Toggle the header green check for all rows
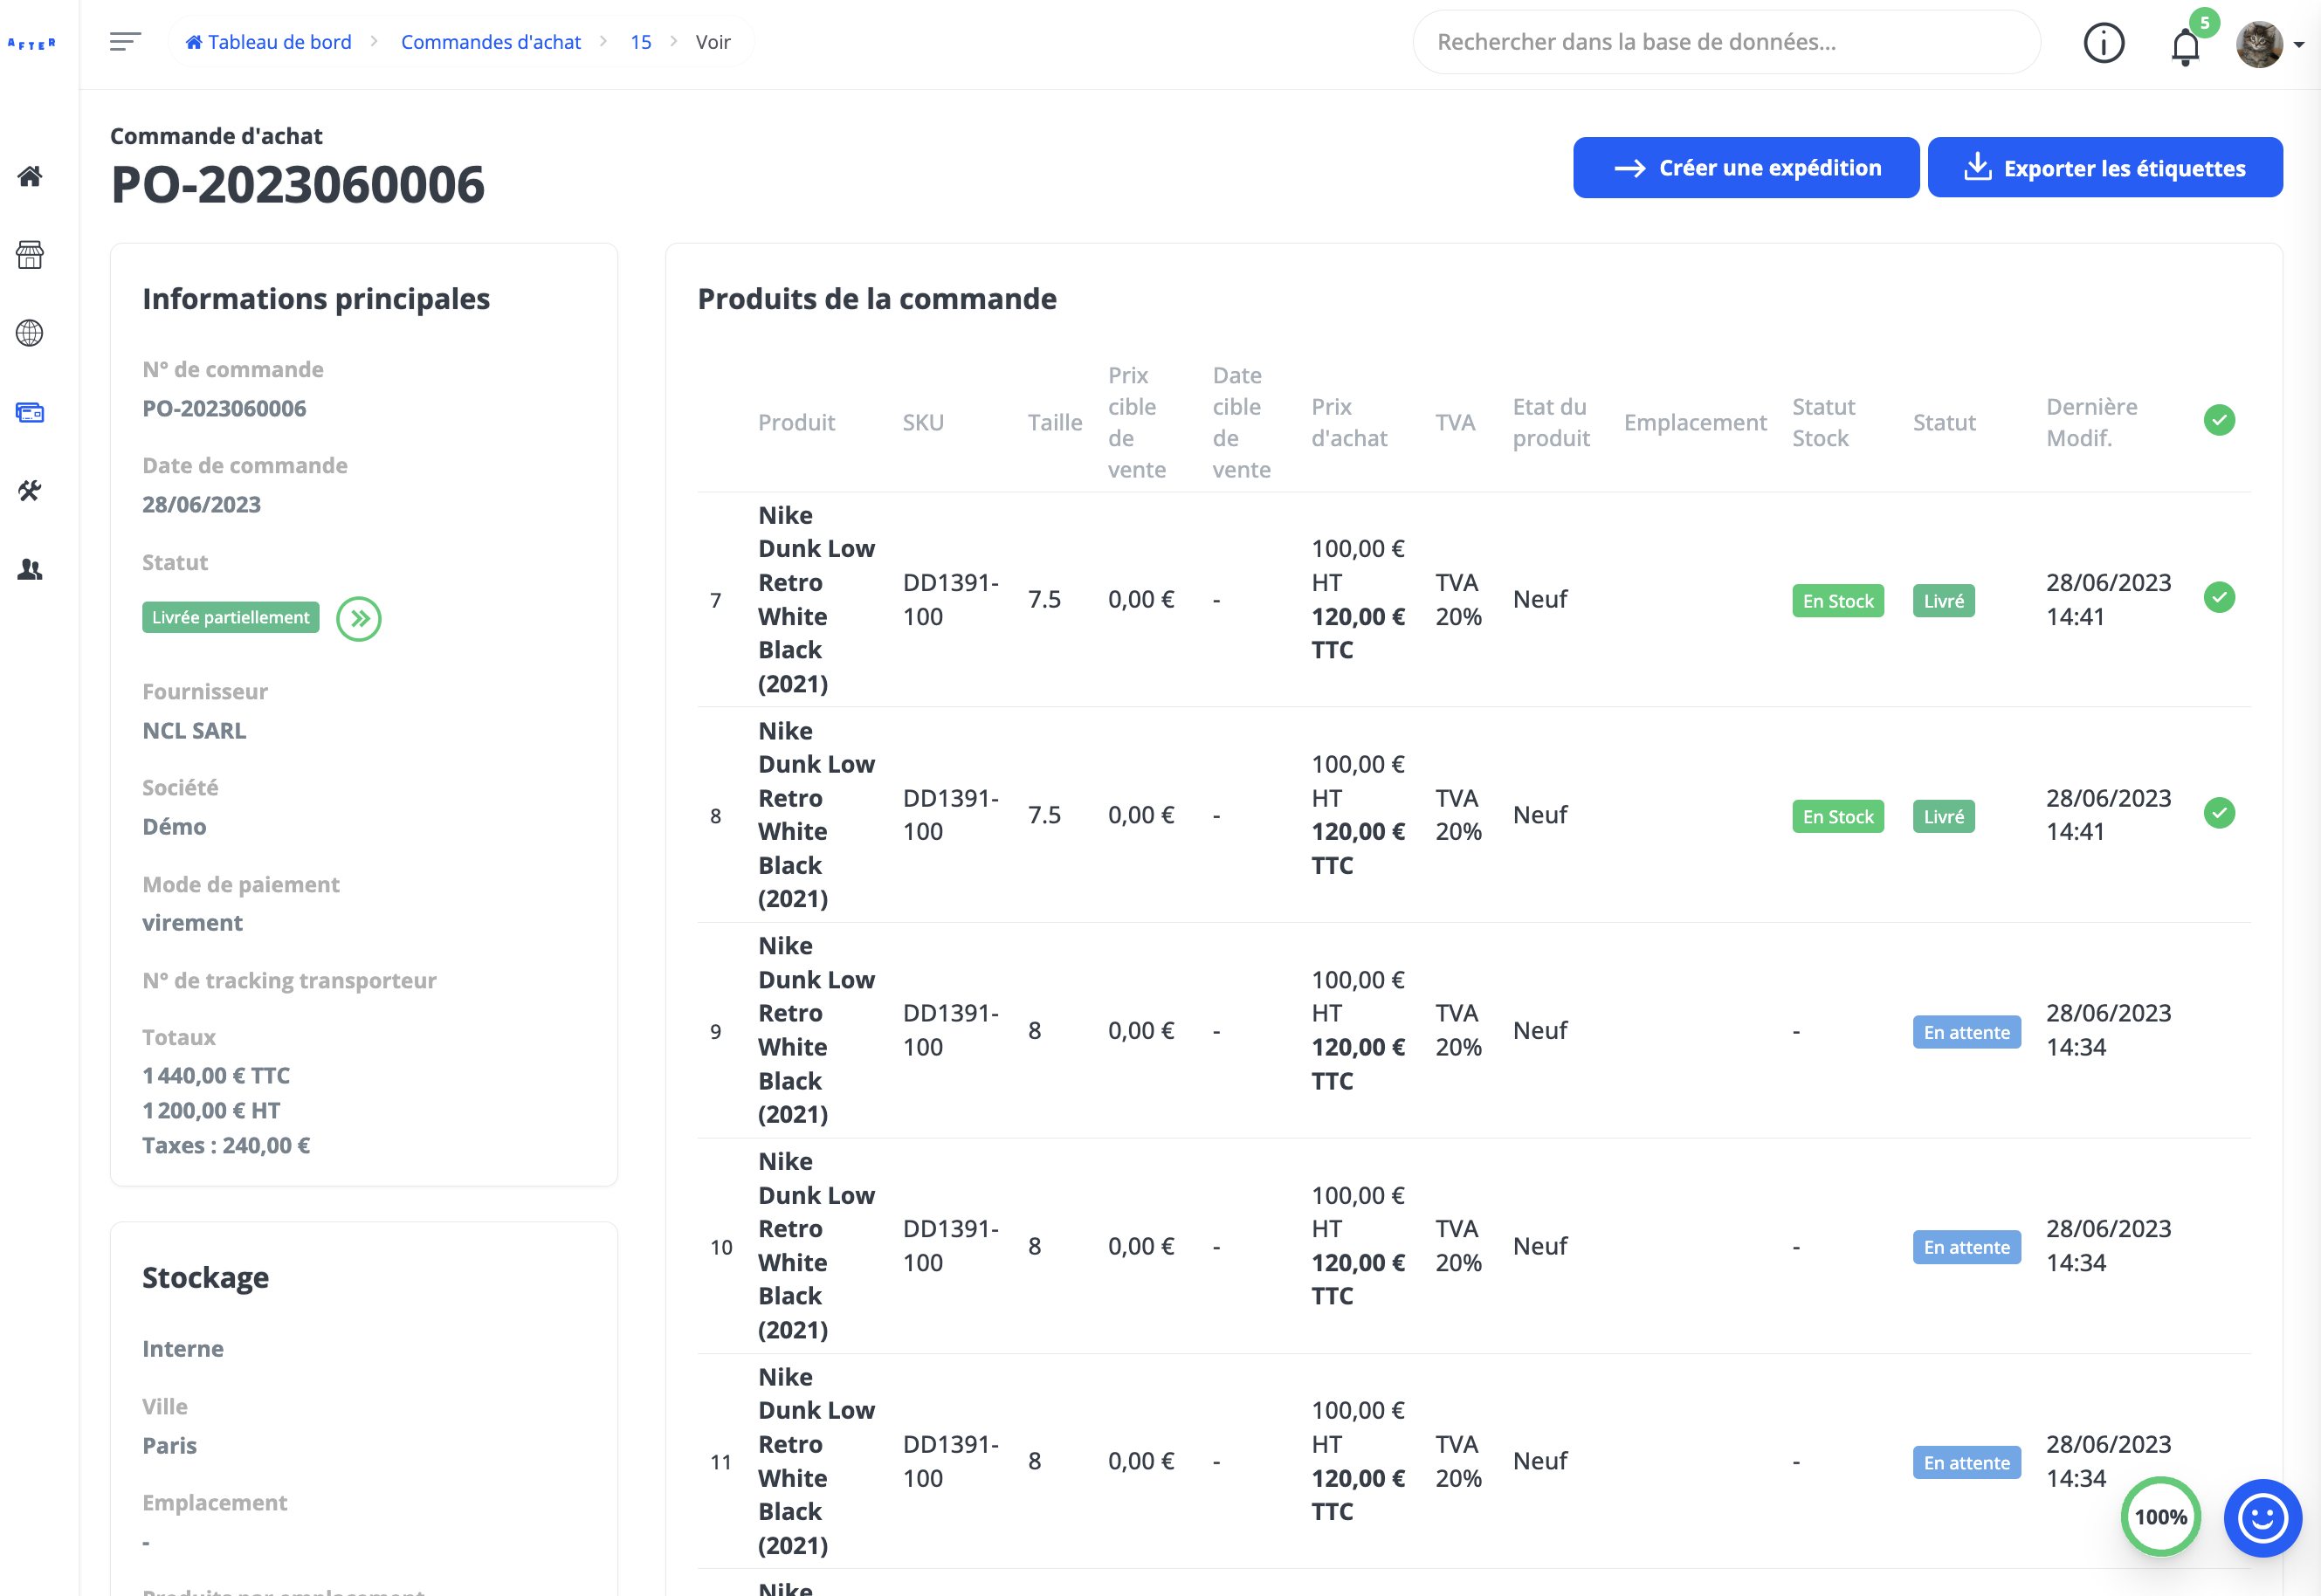This screenshot has height=1596, width=2321. point(2219,420)
